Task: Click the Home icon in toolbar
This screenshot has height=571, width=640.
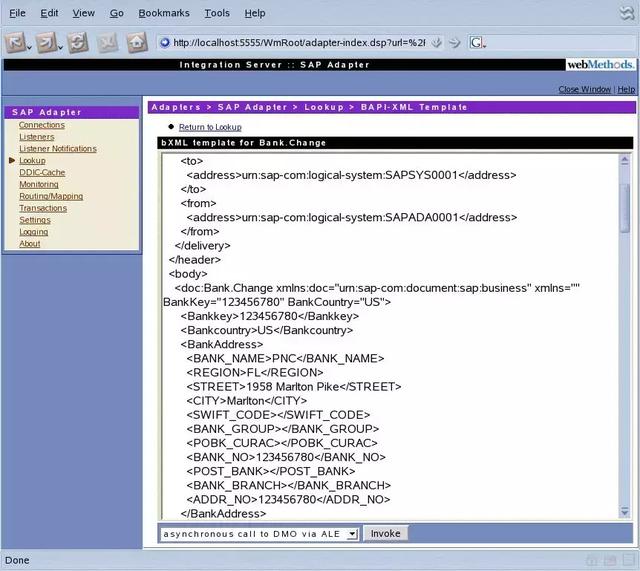Action: pyautogui.click(x=137, y=42)
